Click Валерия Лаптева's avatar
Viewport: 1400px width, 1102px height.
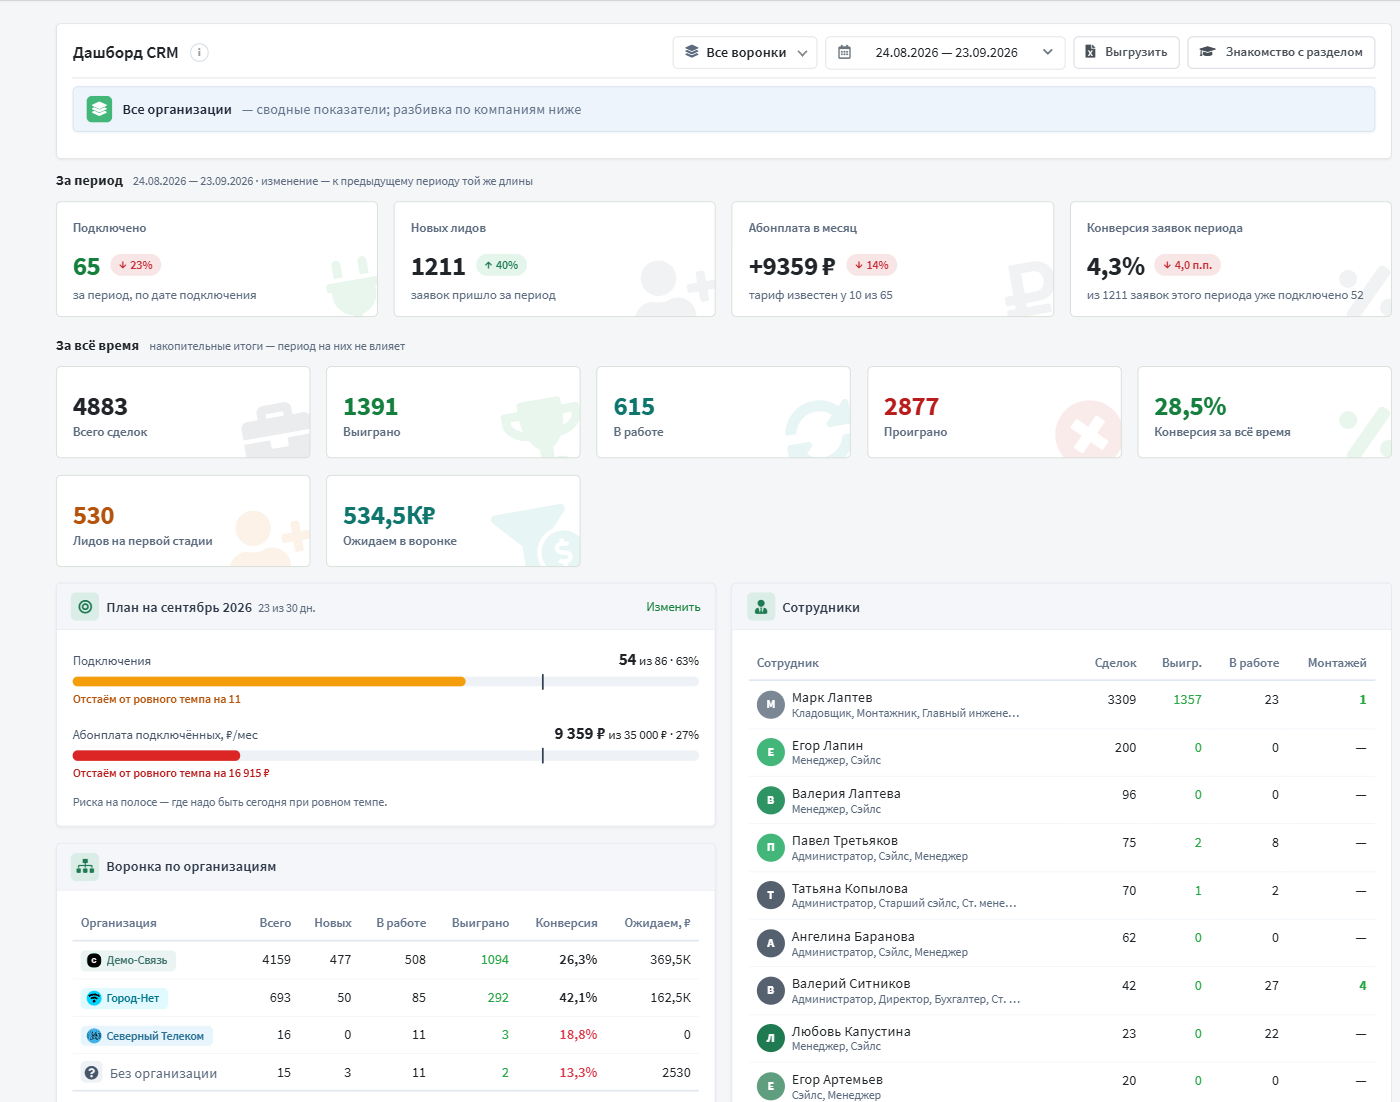pyautogui.click(x=770, y=800)
